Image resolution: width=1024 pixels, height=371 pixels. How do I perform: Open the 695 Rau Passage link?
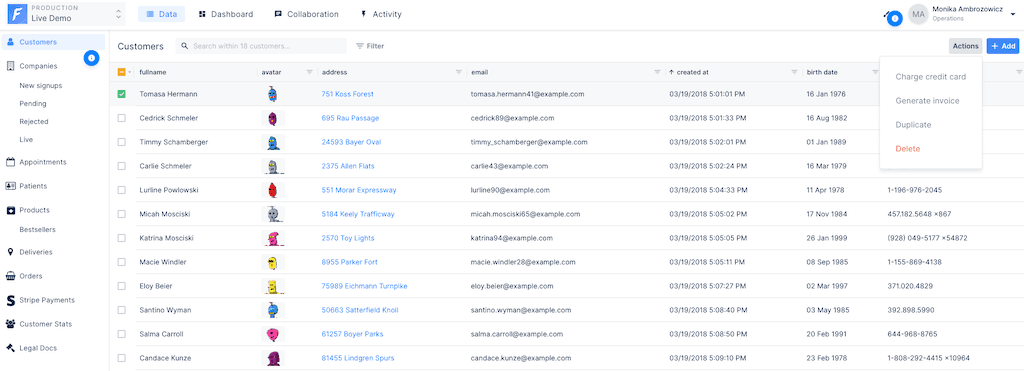[350, 118]
